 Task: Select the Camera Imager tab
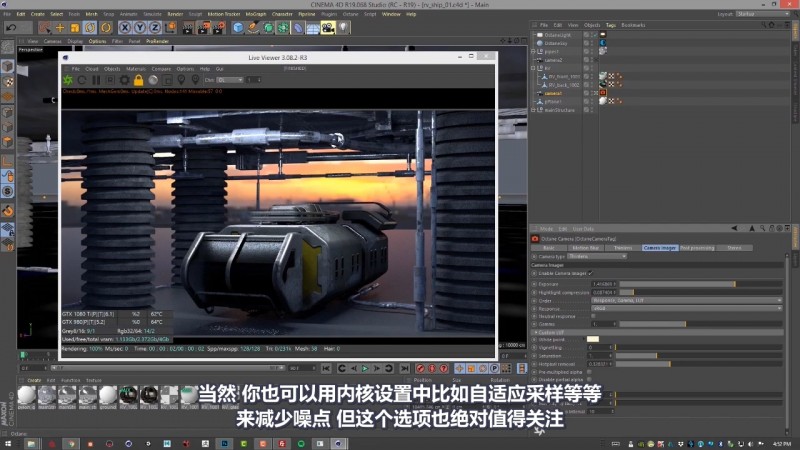(660, 248)
